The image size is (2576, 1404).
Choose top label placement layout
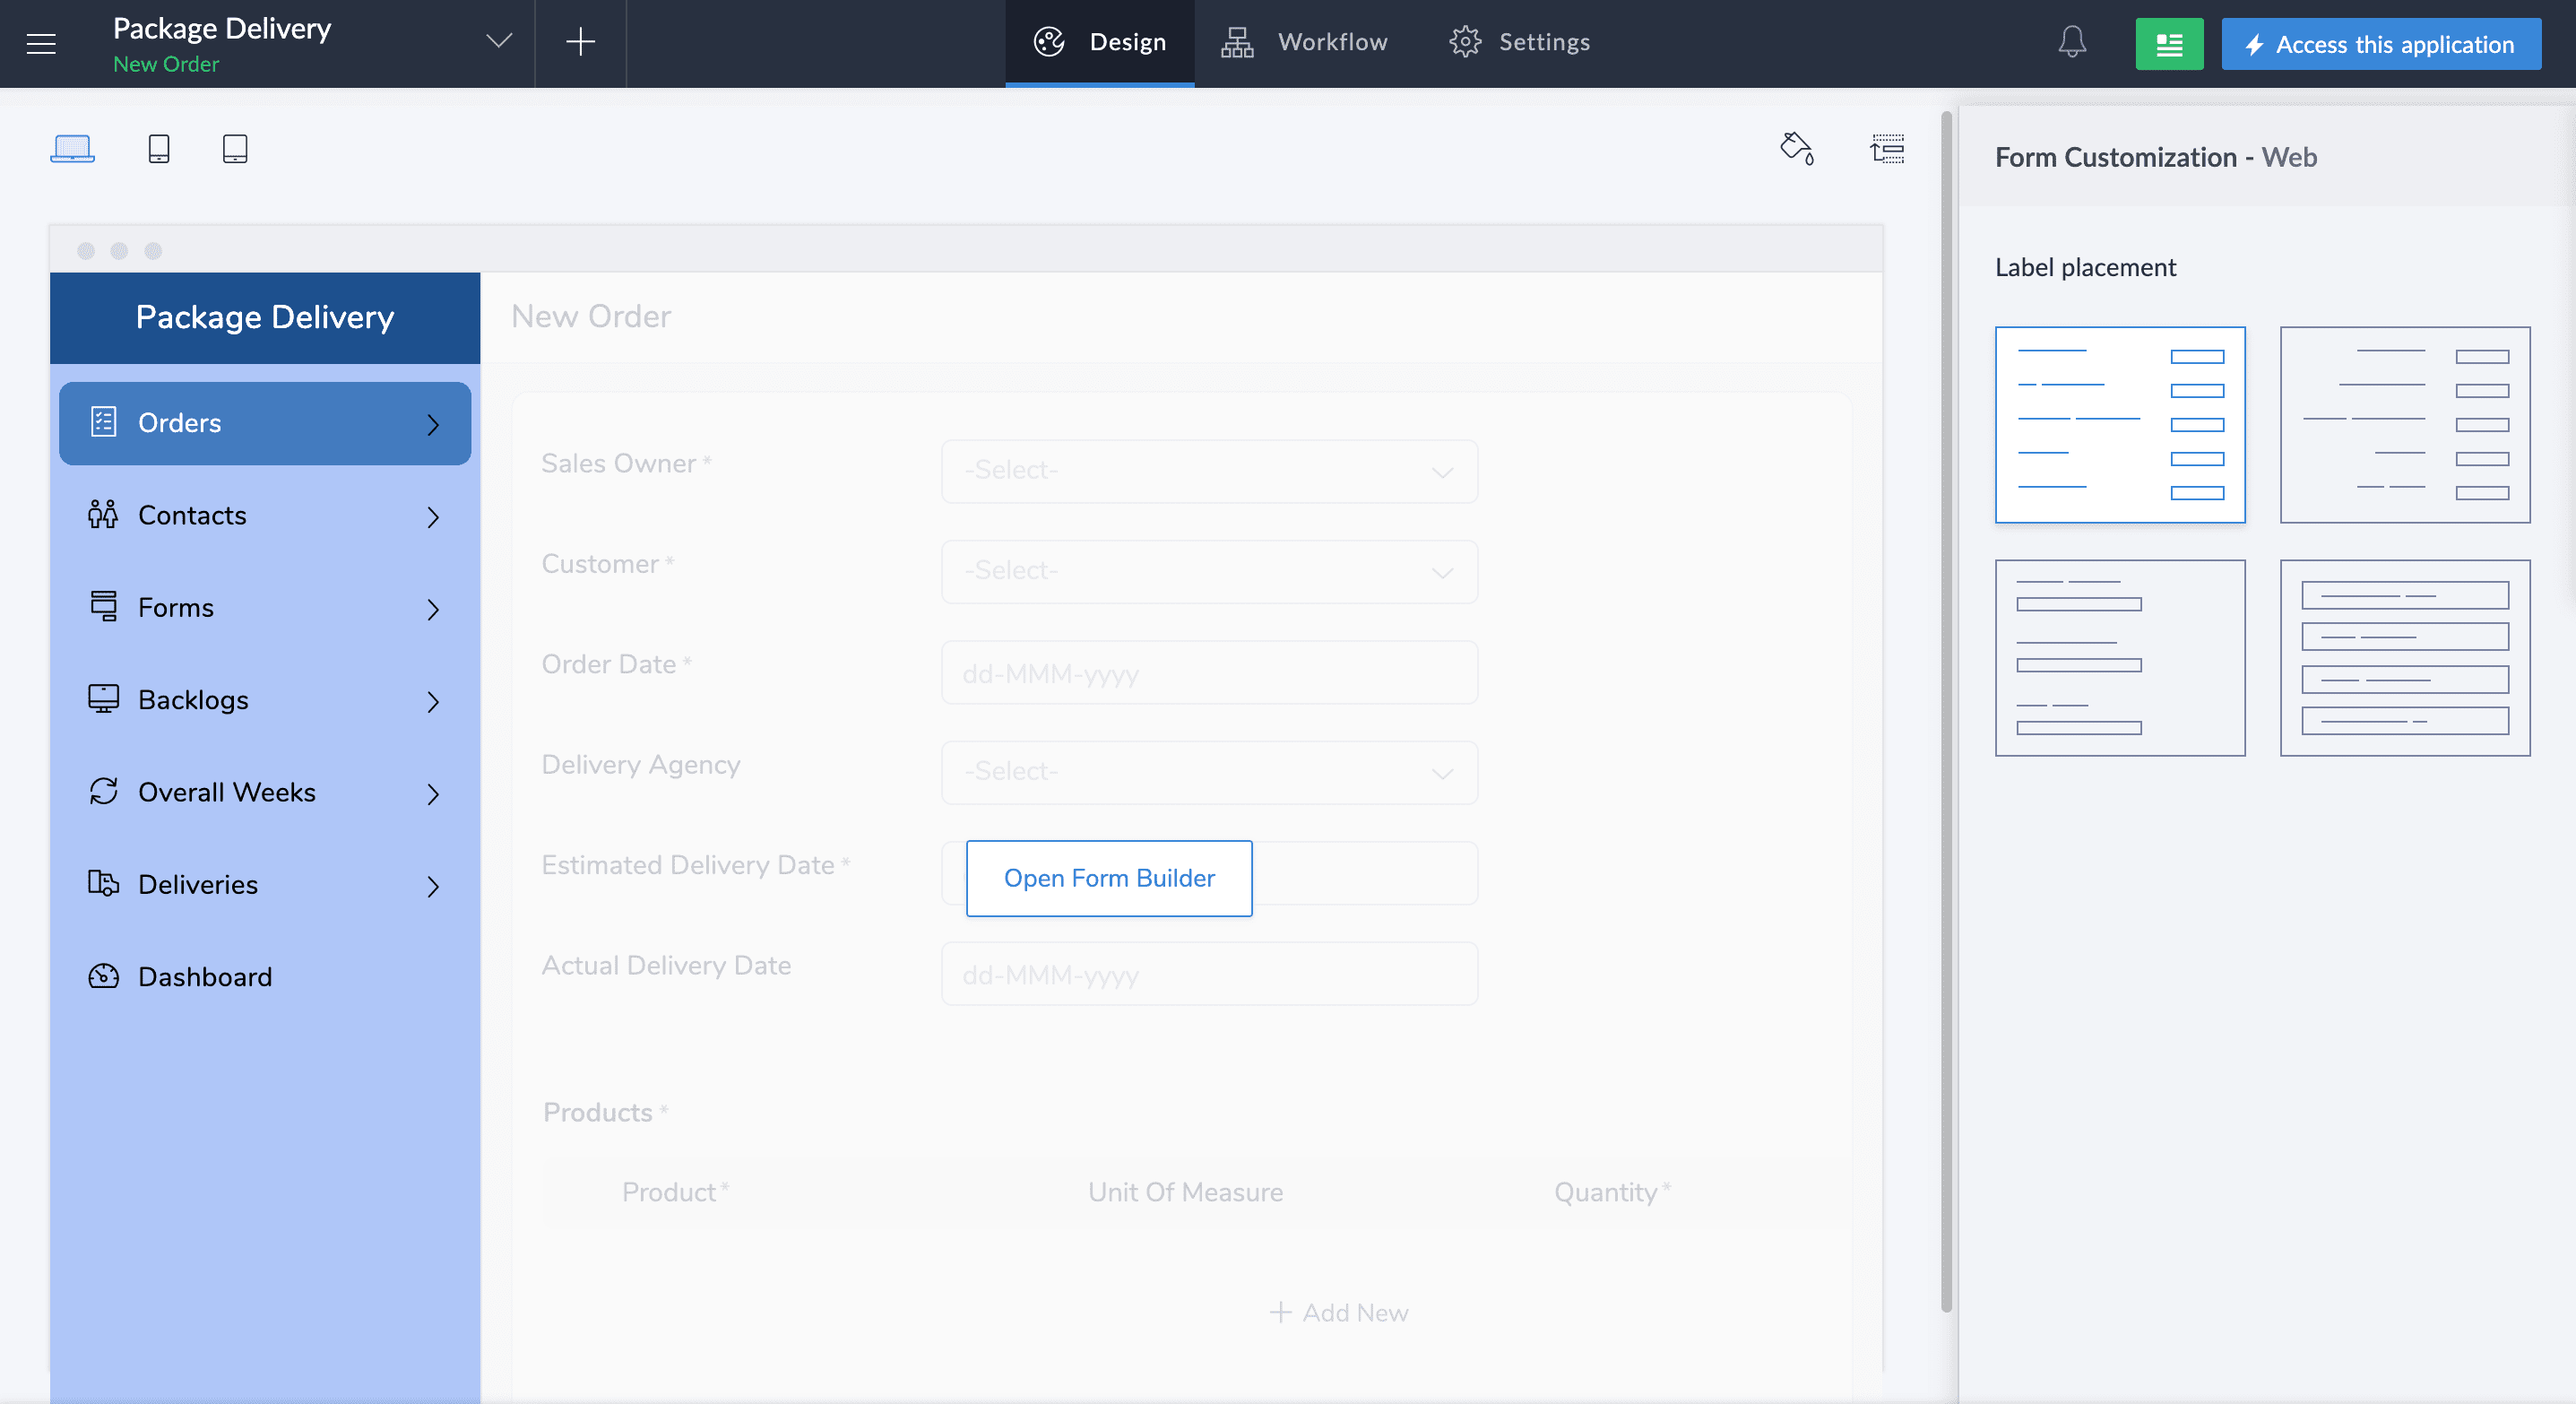tap(2119, 657)
